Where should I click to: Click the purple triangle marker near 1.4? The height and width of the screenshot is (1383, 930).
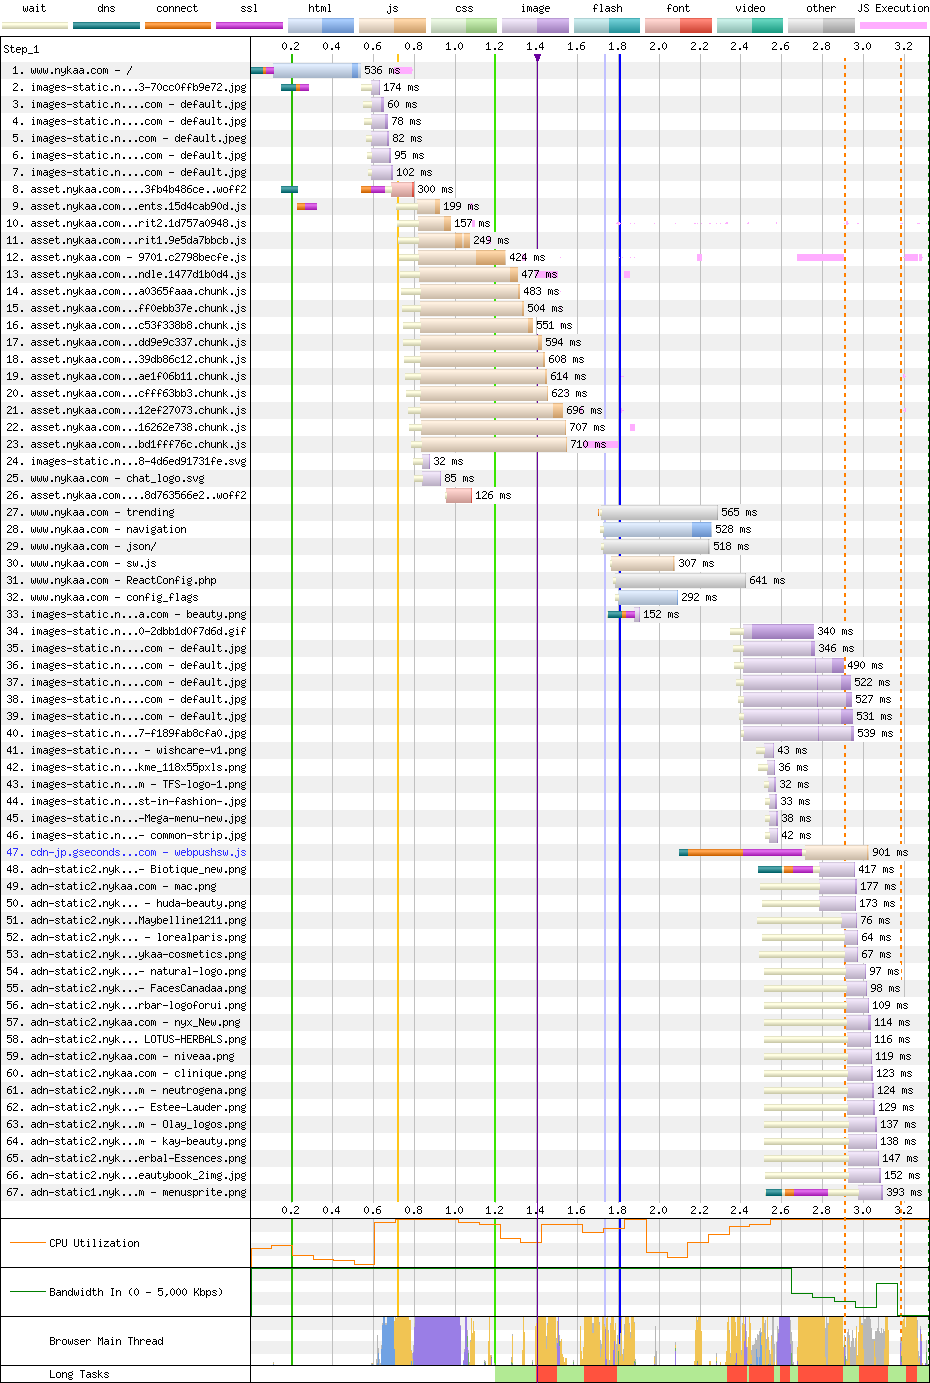[537, 58]
